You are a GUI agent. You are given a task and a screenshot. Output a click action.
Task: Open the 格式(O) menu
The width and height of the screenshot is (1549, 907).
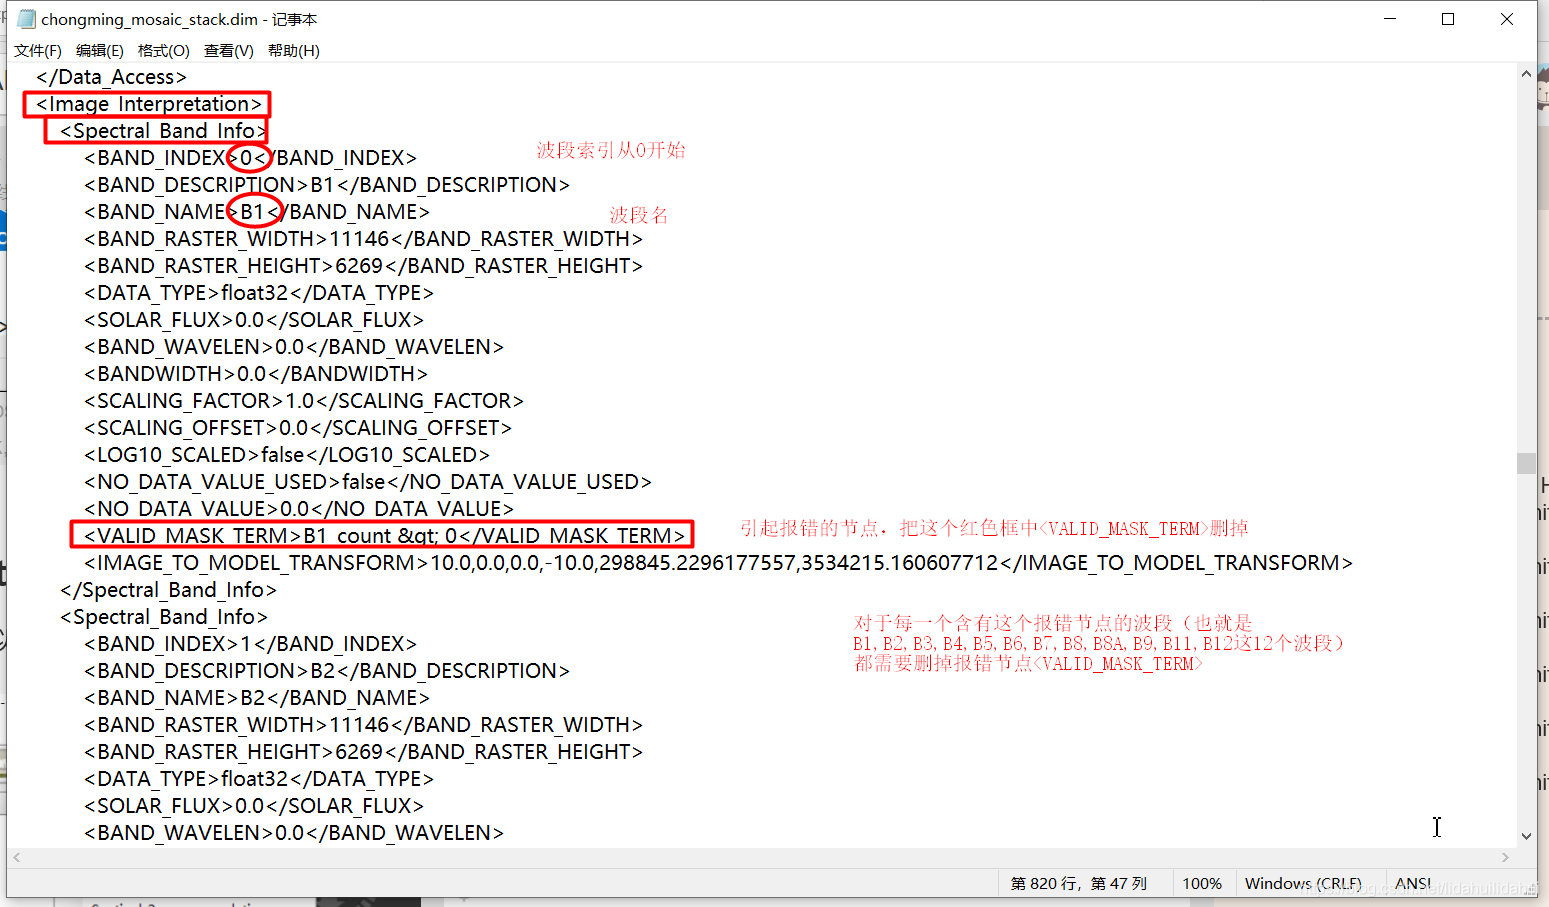[163, 50]
